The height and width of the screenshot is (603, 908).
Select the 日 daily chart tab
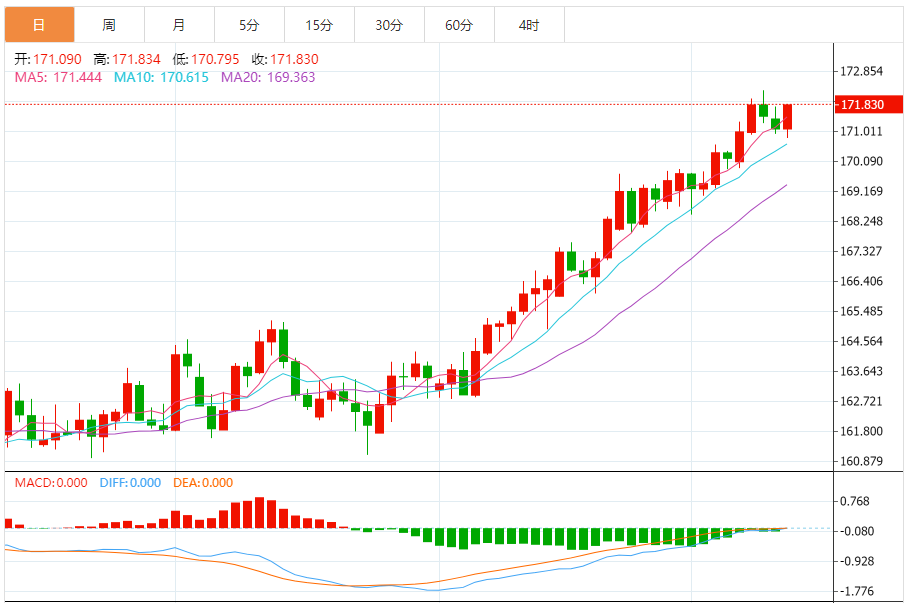tap(39, 25)
